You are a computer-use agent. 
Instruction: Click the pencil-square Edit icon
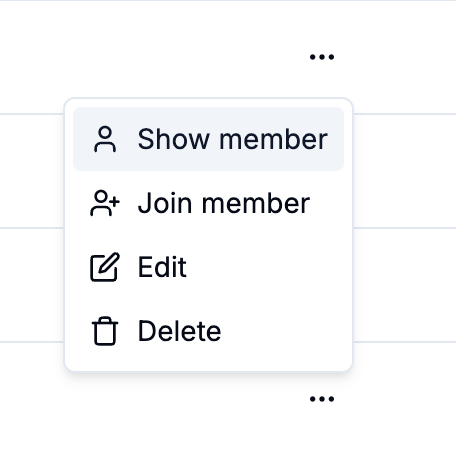click(105, 267)
